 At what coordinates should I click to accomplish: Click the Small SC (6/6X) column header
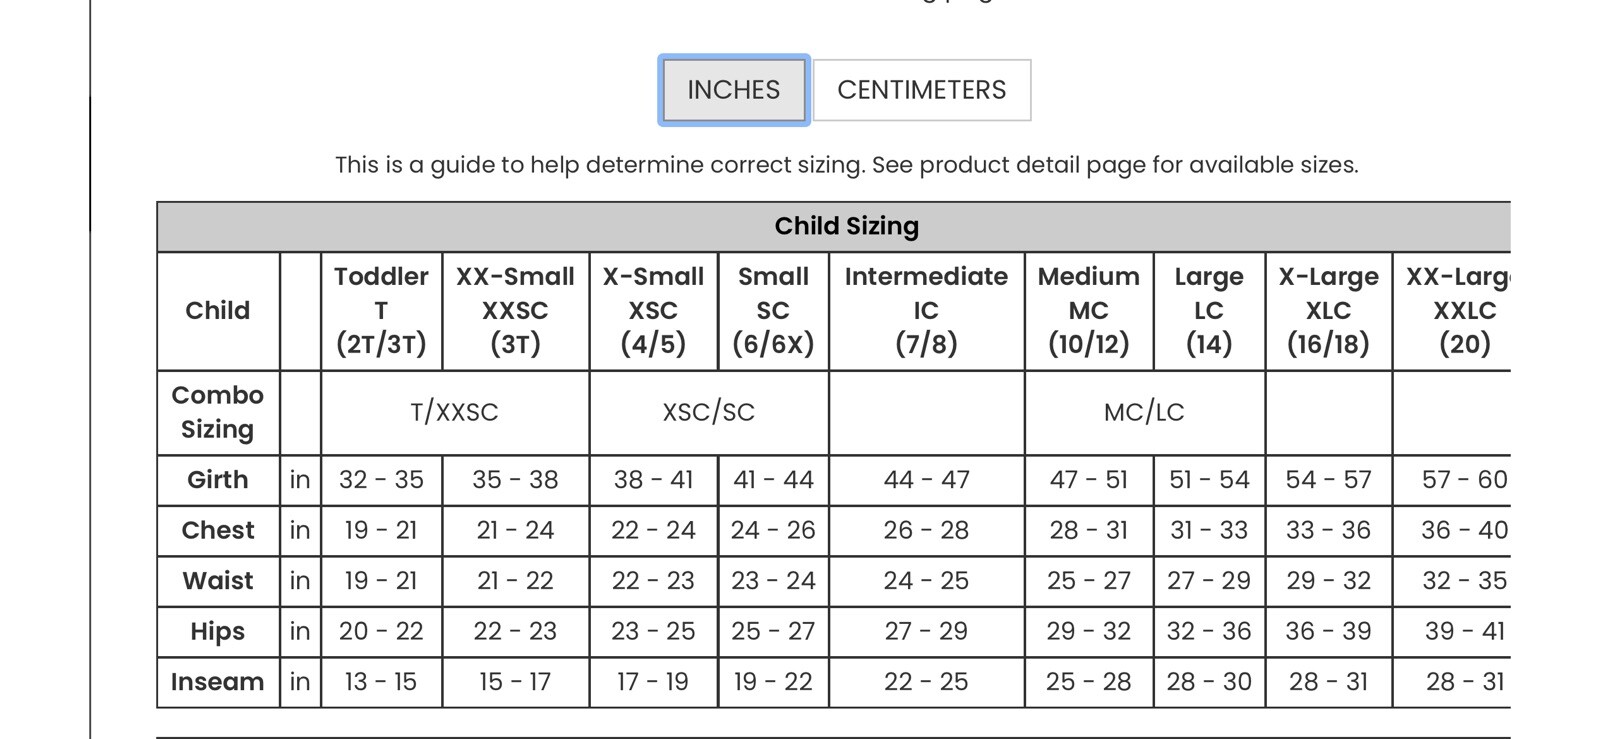pos(773,310)
